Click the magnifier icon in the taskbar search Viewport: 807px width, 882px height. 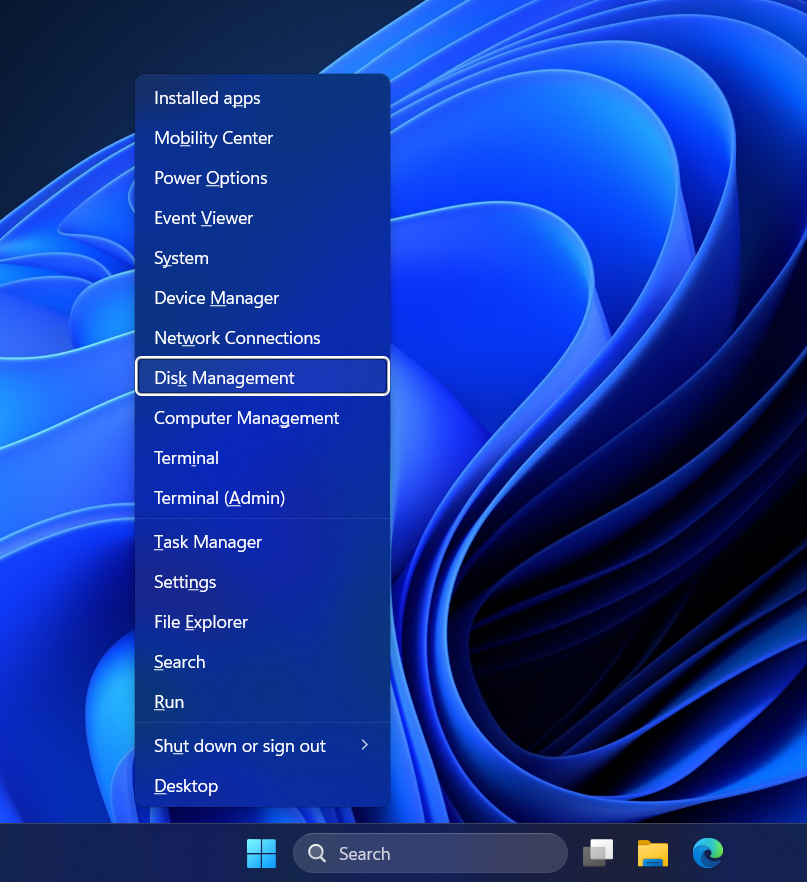(x=317, y=853)
